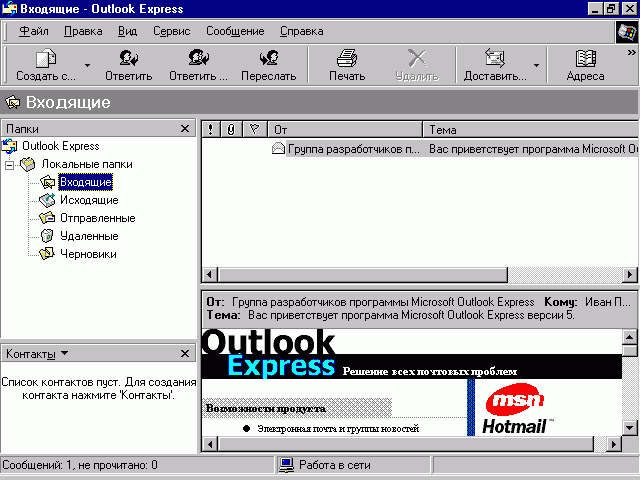This screenshot has width=640, height=480.
Task: Select the Входящие folder
Action: (x=85, y=182)
